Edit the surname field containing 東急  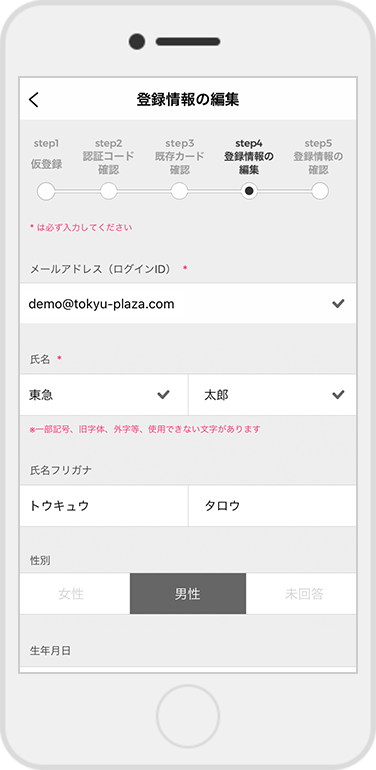(104, 395)
